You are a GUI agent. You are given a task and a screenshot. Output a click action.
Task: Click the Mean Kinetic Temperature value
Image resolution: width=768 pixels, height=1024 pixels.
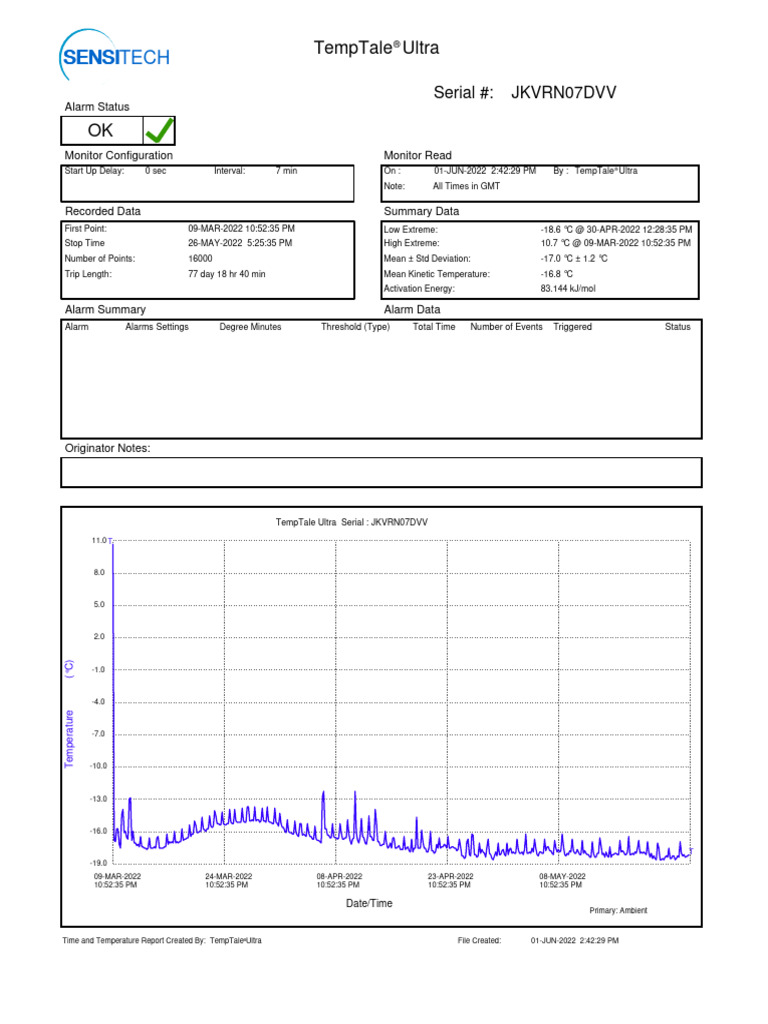[556, 273]
